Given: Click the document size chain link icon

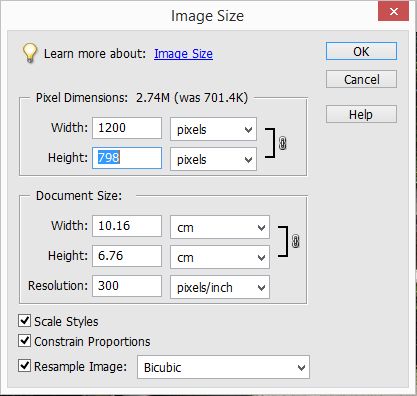Looking at the screenshot, I should pyautogui.click(x=295, y=241).
